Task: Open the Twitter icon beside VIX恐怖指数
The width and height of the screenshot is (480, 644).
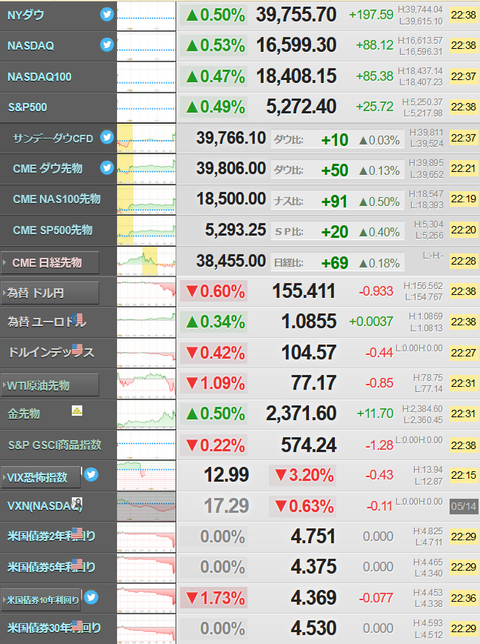Action: [x=91, y=474]
